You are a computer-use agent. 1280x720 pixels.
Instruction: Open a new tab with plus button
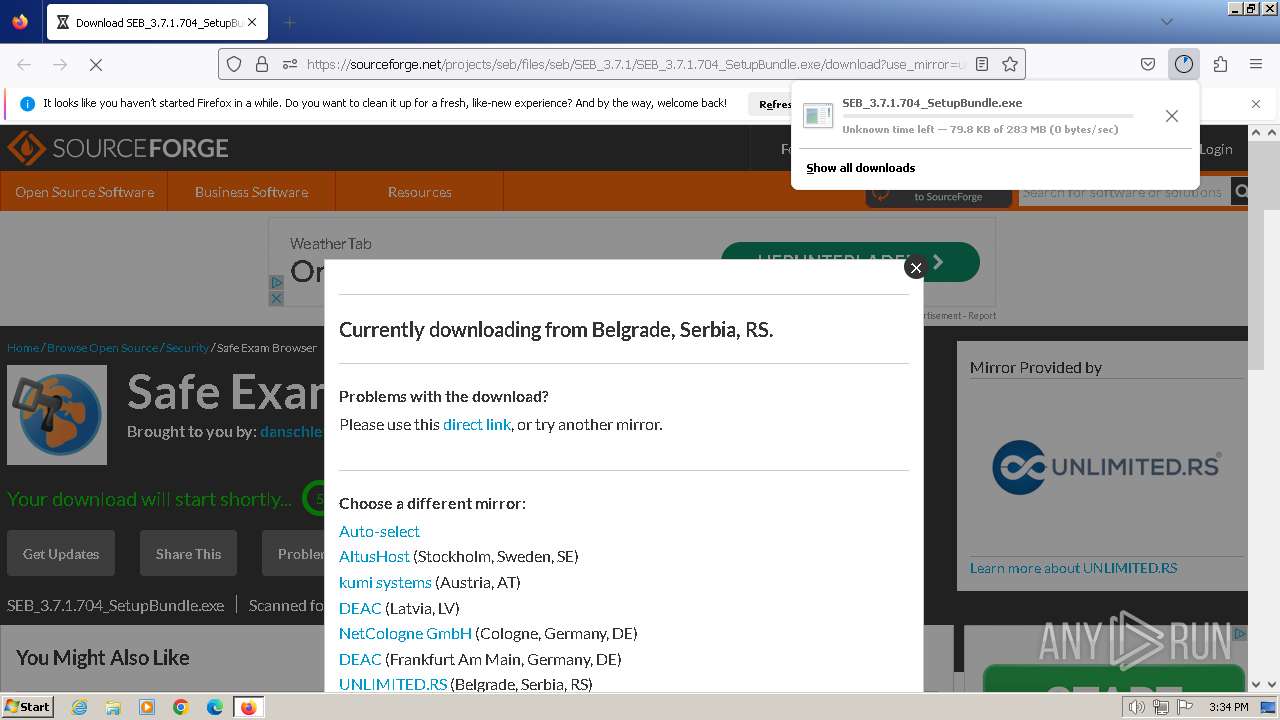click(289, 22)
